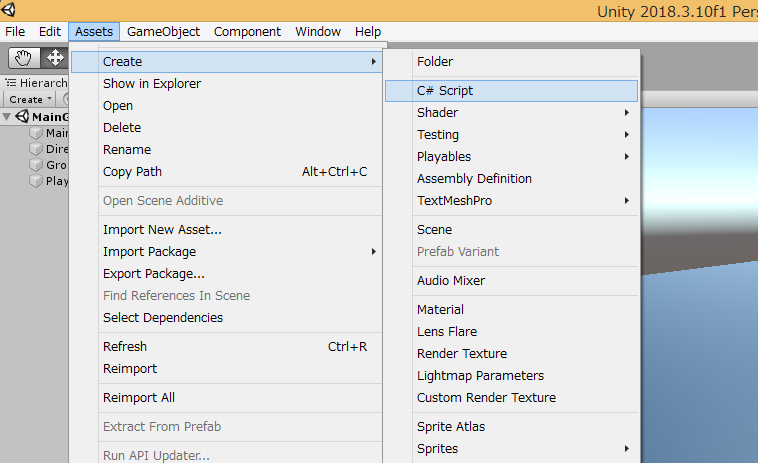Select Copy Path menu entry
This screenshot has height=463, width=758.
226,172
